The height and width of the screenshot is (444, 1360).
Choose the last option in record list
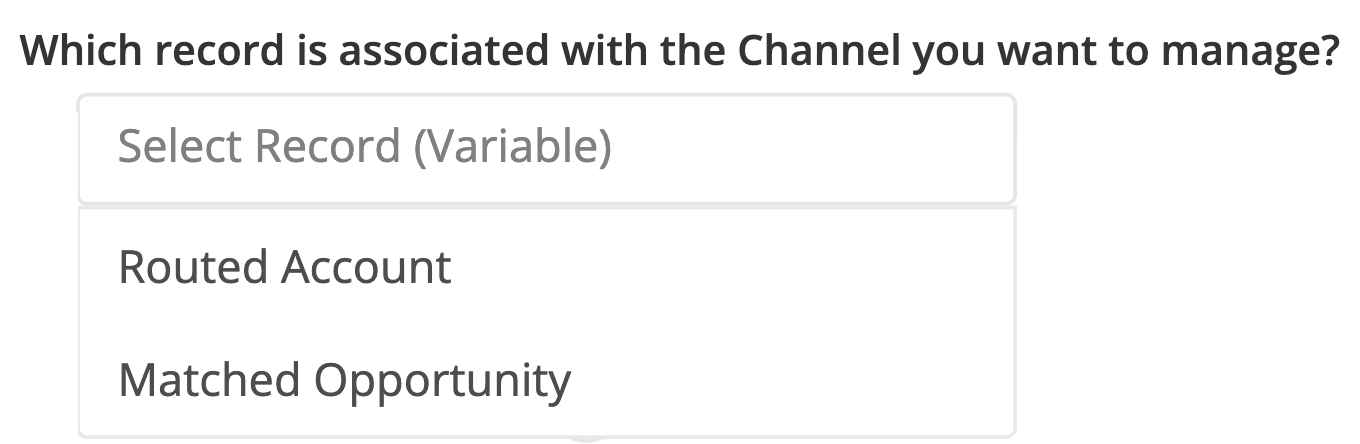tap(345, 381)
